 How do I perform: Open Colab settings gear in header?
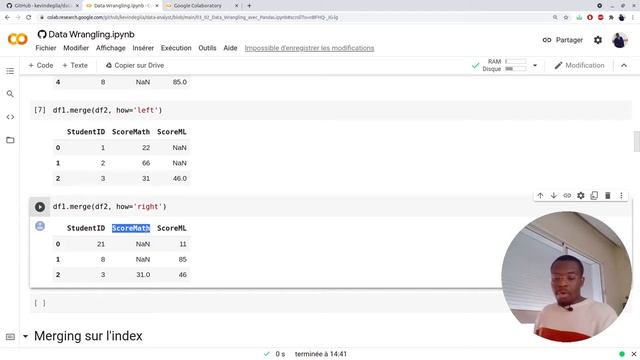[598, 40]
